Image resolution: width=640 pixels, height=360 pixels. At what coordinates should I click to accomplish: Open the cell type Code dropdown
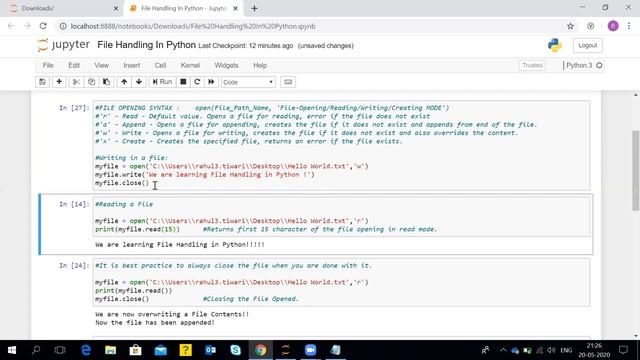click(x=248, y=82)
